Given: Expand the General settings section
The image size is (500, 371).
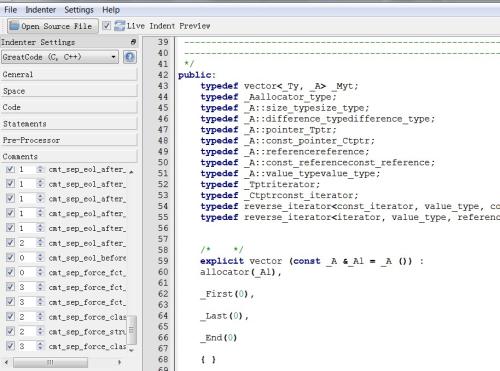Looking at the screenshot, I should coord(69,74).
